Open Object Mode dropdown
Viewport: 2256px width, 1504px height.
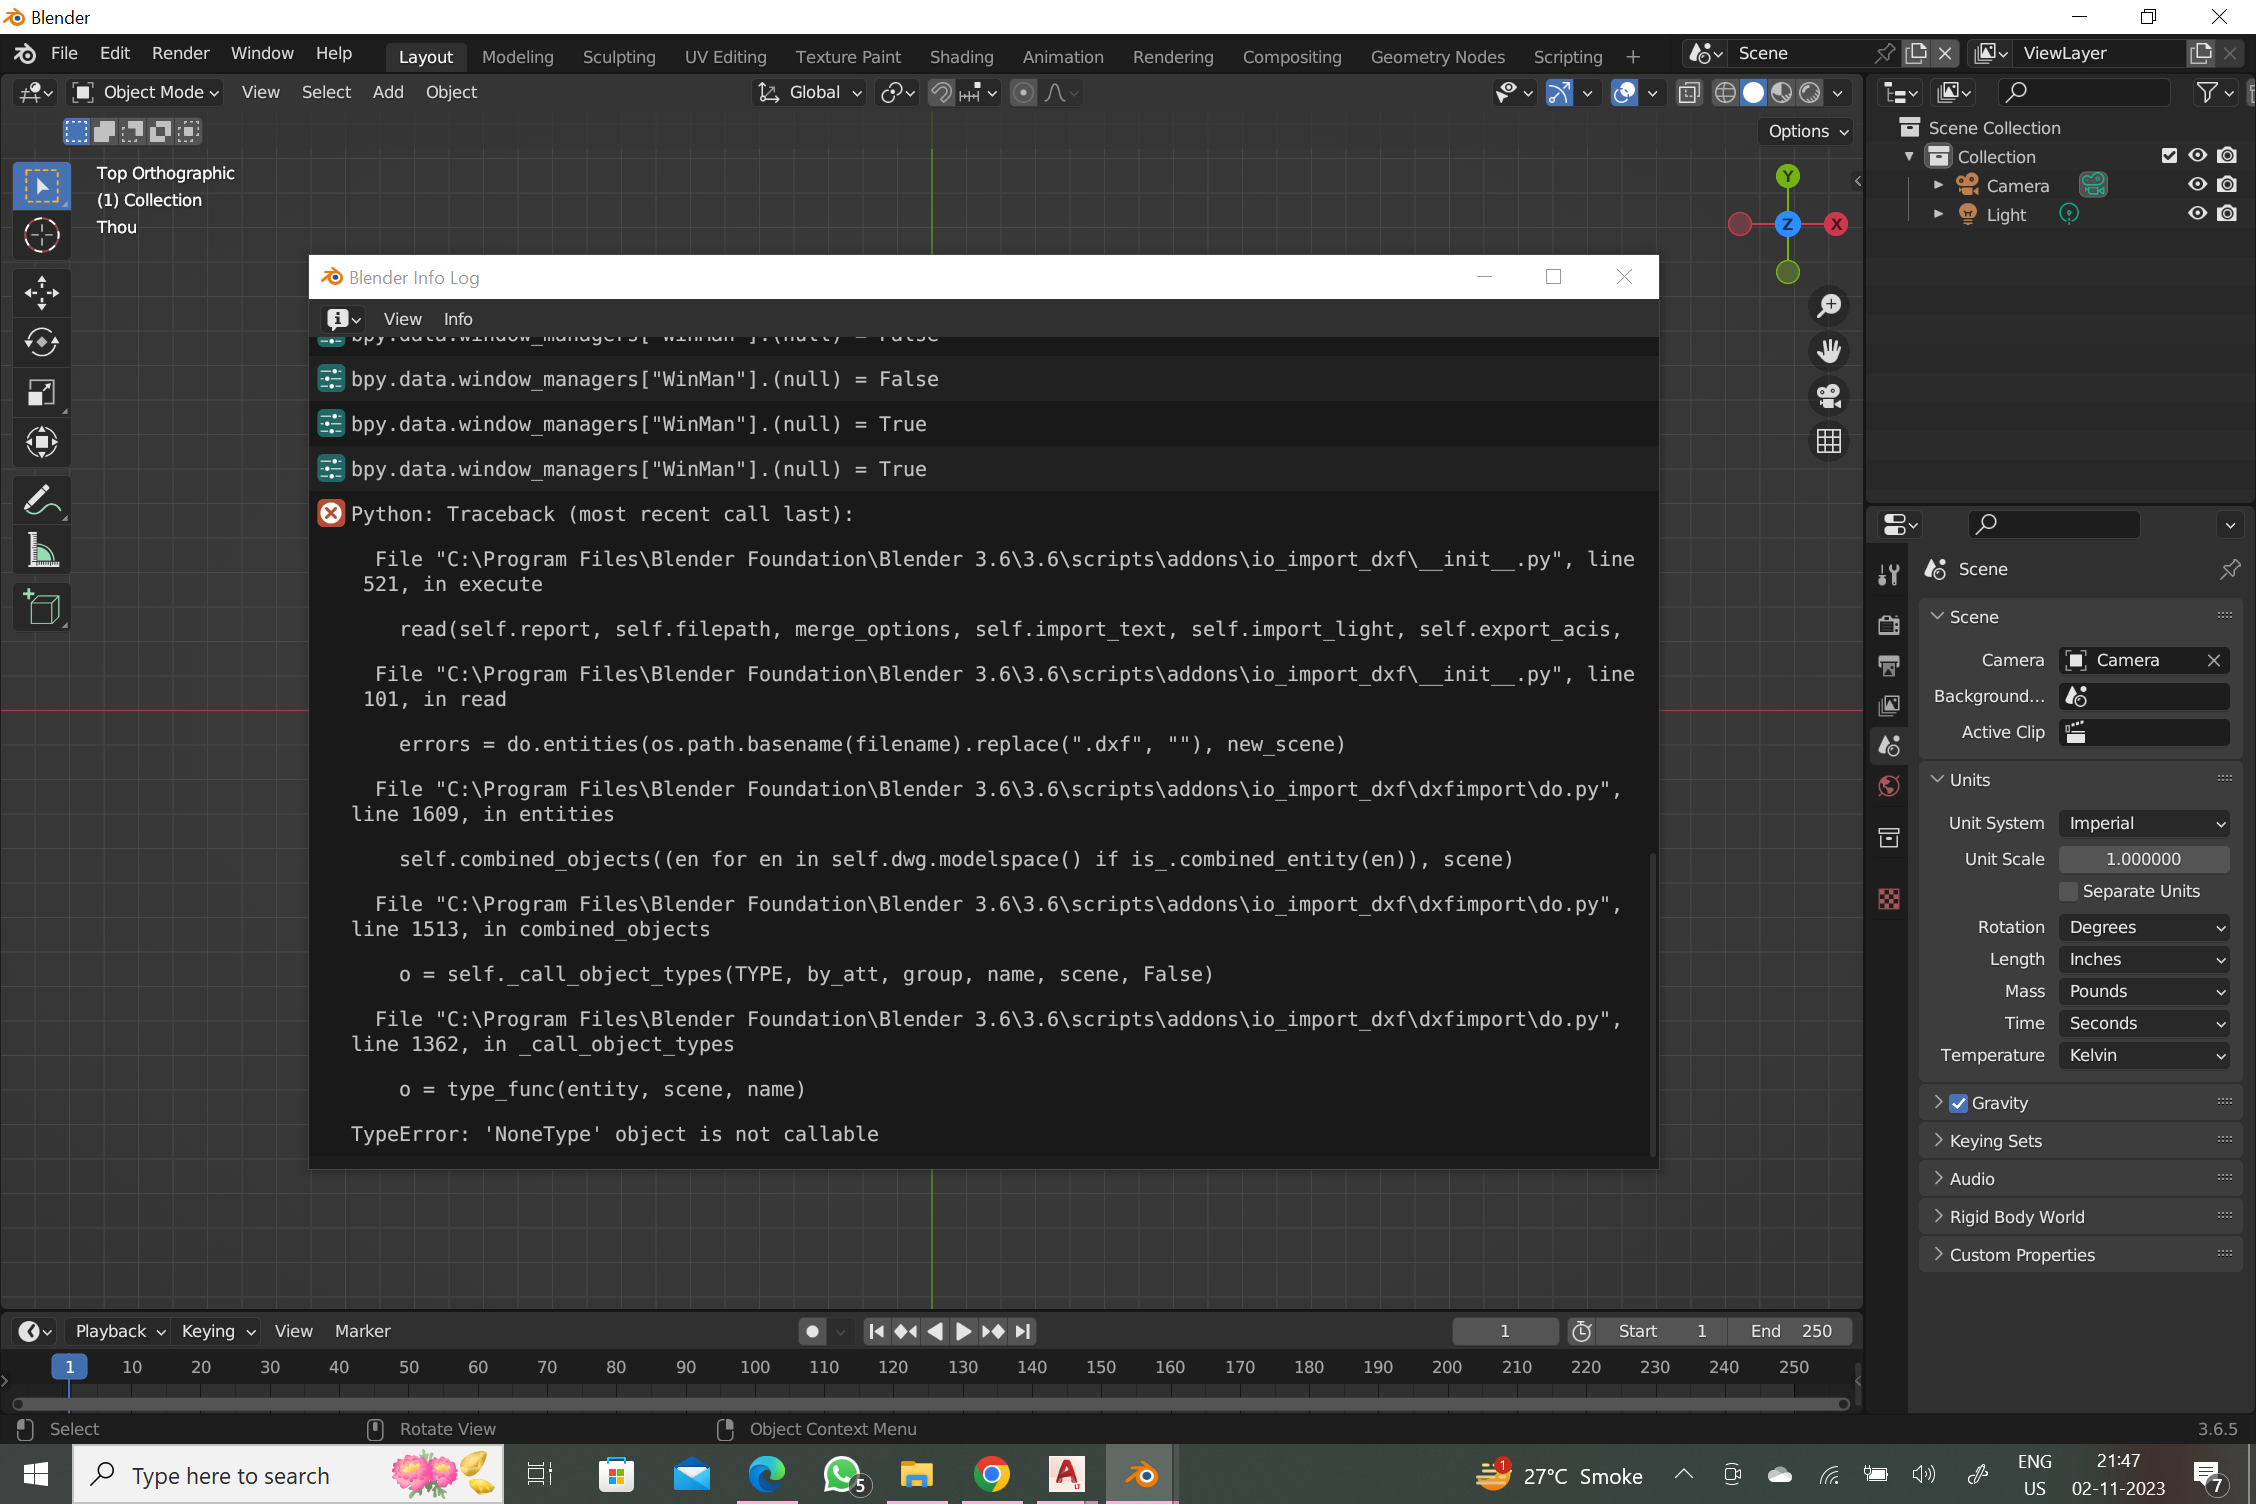(146, 93)
